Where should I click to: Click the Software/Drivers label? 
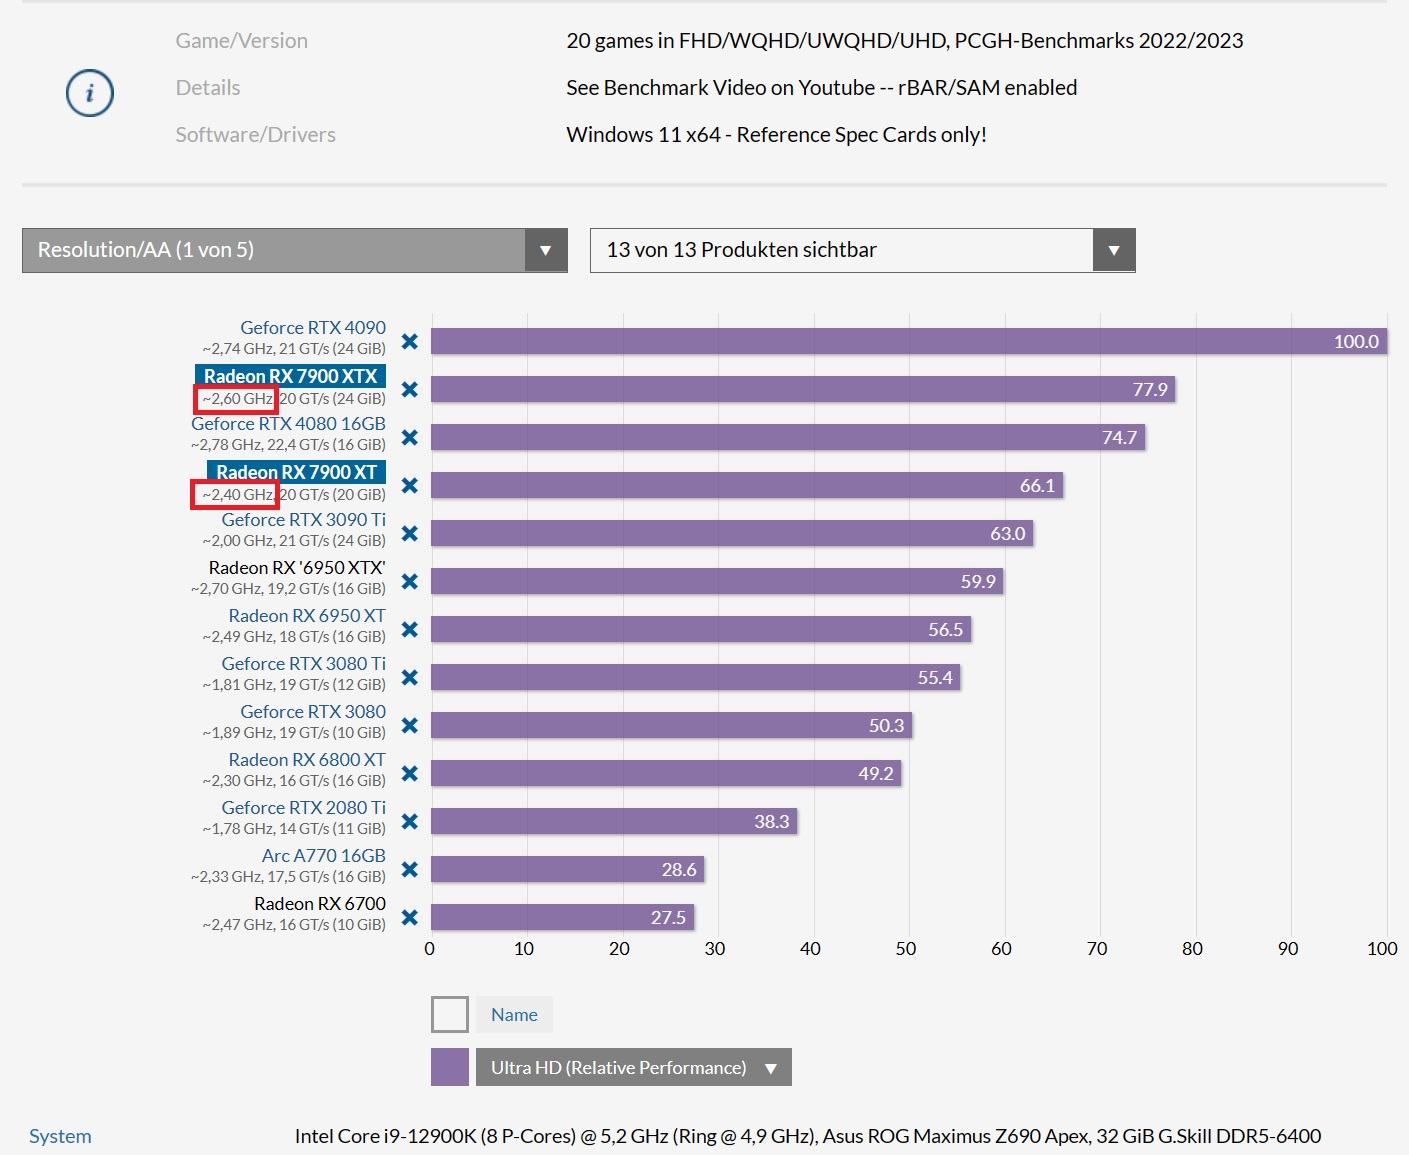256,135
